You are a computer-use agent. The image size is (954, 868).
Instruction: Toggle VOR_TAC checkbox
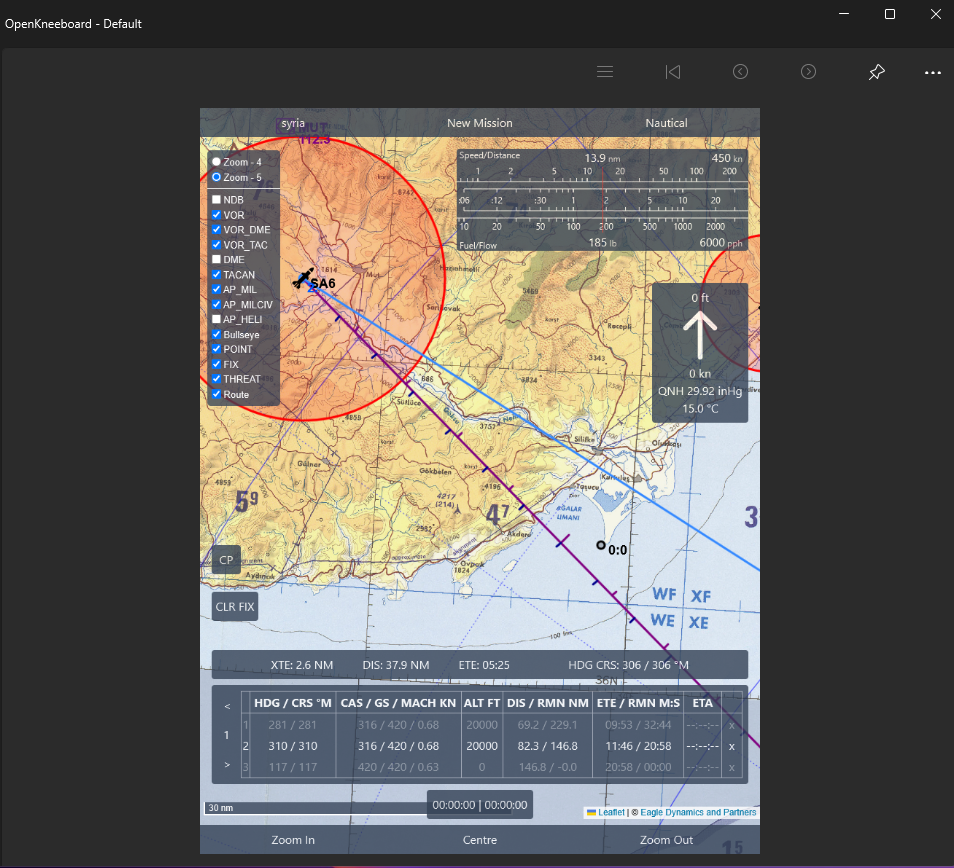(216, 245)
